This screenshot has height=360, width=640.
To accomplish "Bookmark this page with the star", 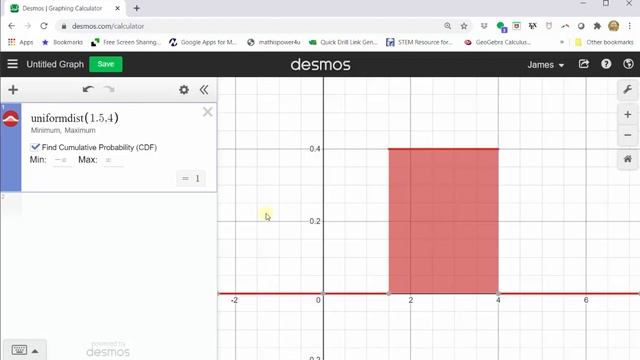I will 464,26.
